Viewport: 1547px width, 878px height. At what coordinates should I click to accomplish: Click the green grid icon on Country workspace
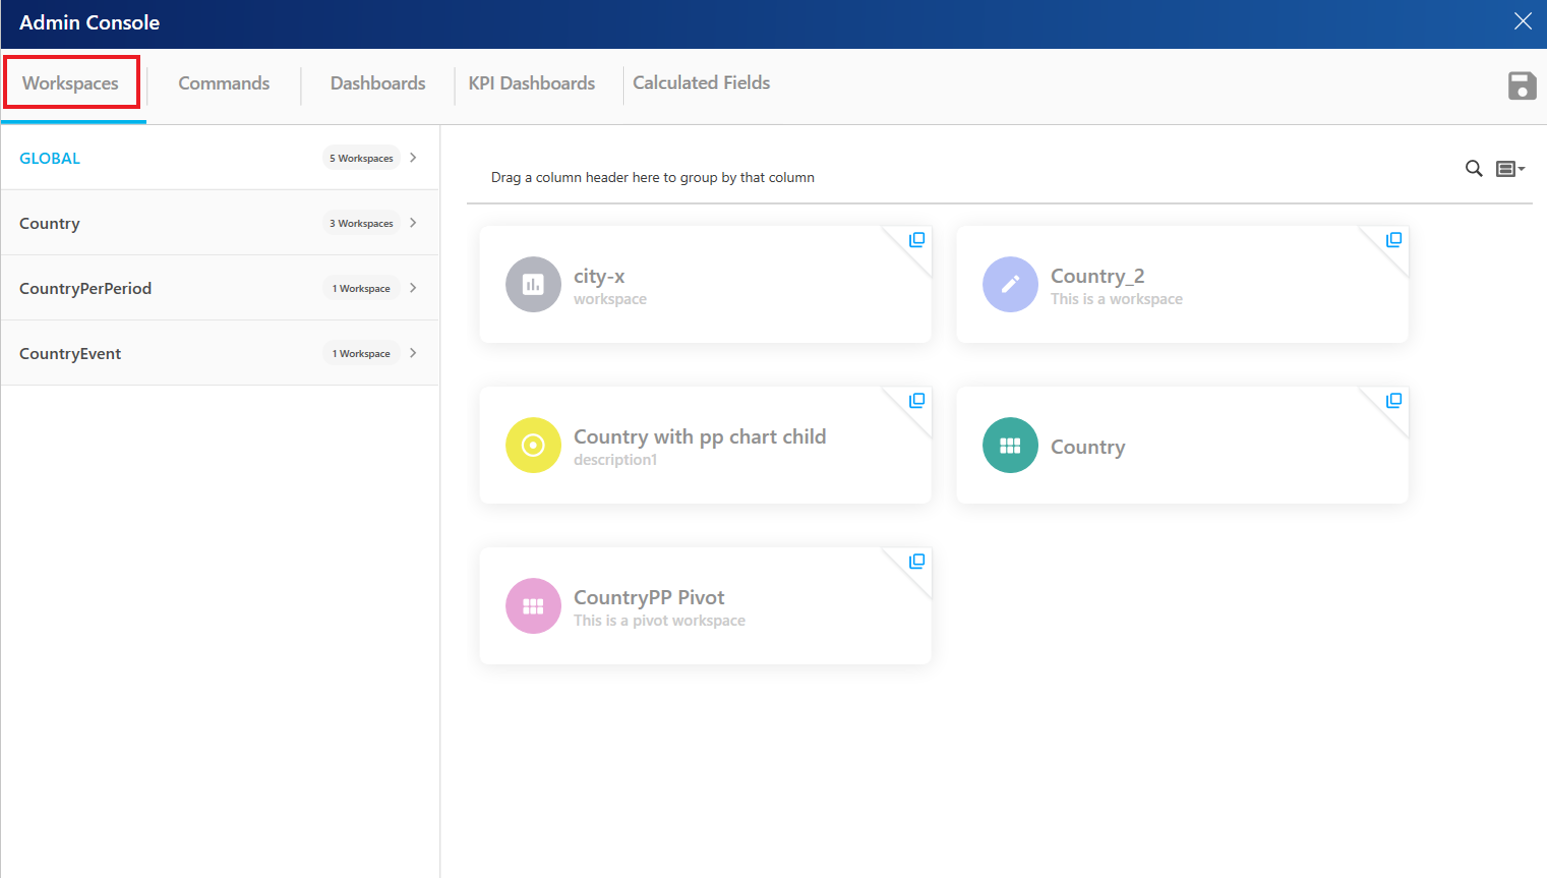tap(1009, 445)
